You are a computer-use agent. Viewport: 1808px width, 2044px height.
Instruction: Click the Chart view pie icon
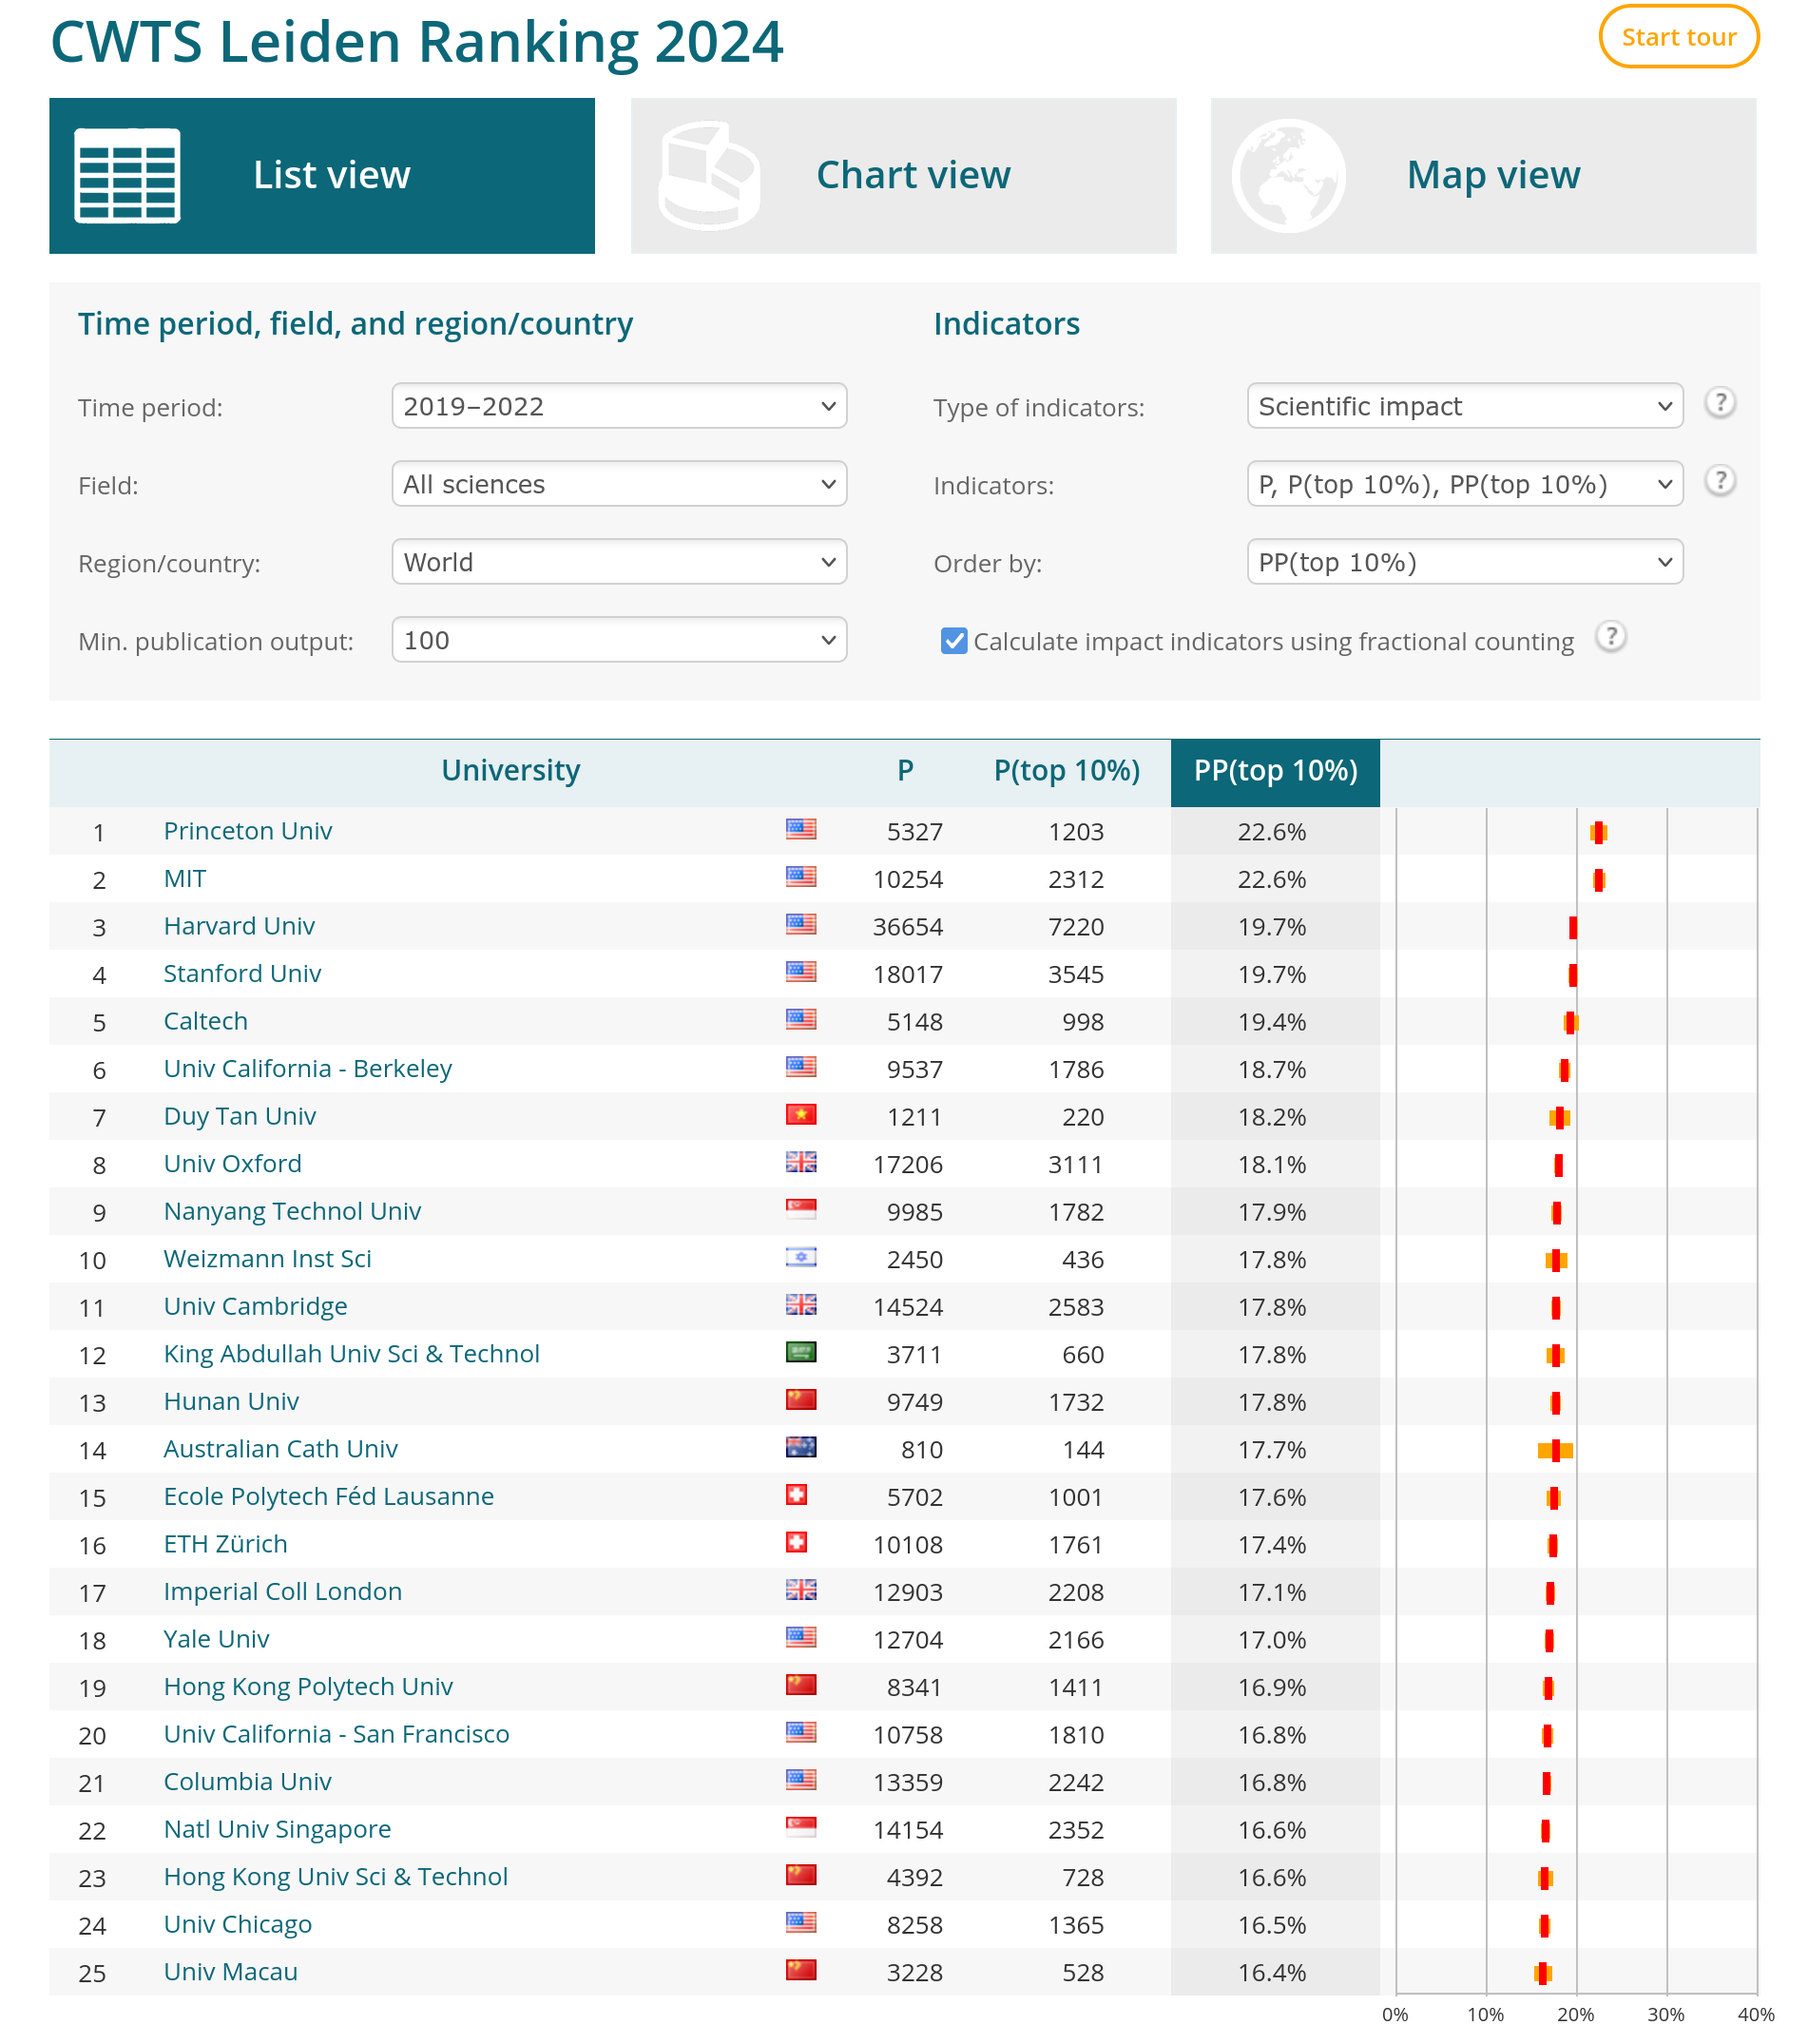coord(709,175)
